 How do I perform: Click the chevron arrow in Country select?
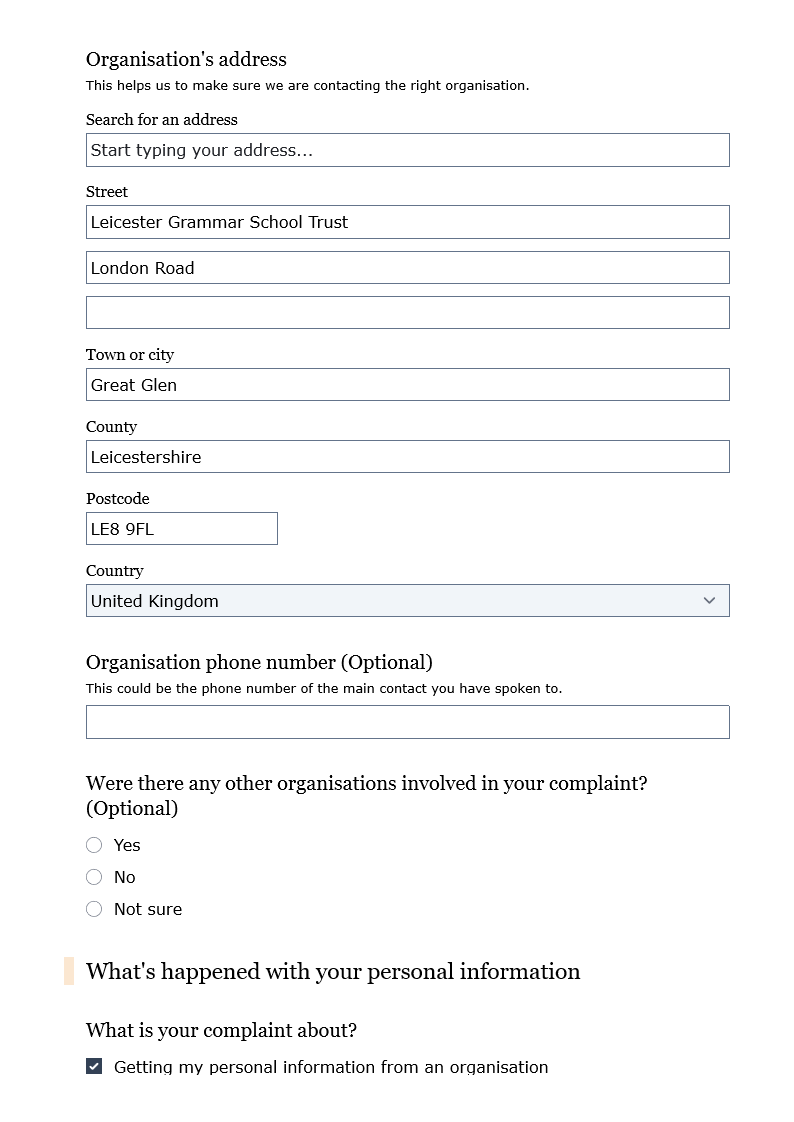tap(709, 601)
